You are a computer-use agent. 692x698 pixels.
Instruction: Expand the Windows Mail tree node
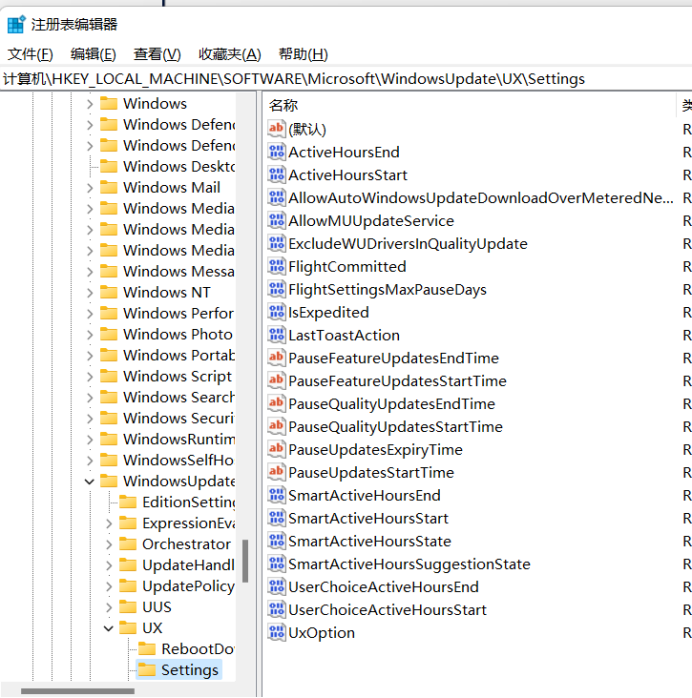click(89, 187)
